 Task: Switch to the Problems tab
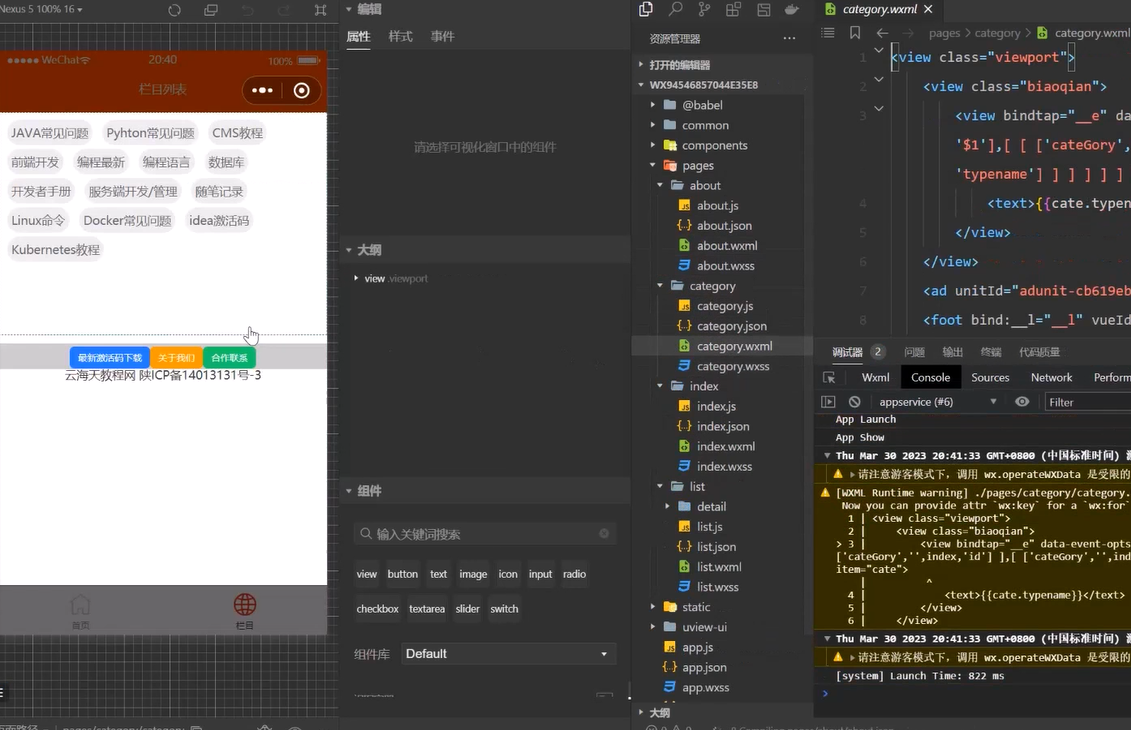pyautogui.click(x=914, y=352)
